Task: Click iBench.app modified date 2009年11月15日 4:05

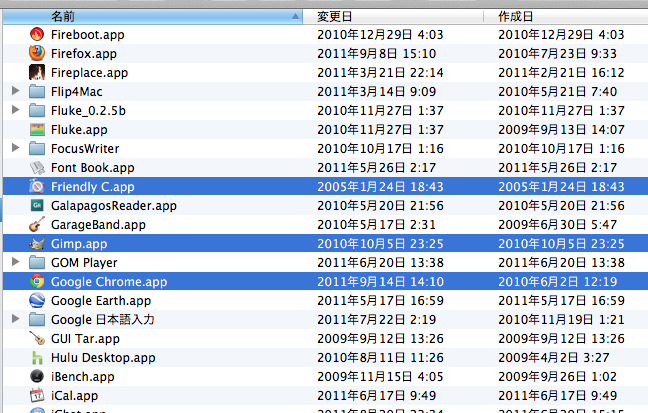Action: [x=380, y=377]
